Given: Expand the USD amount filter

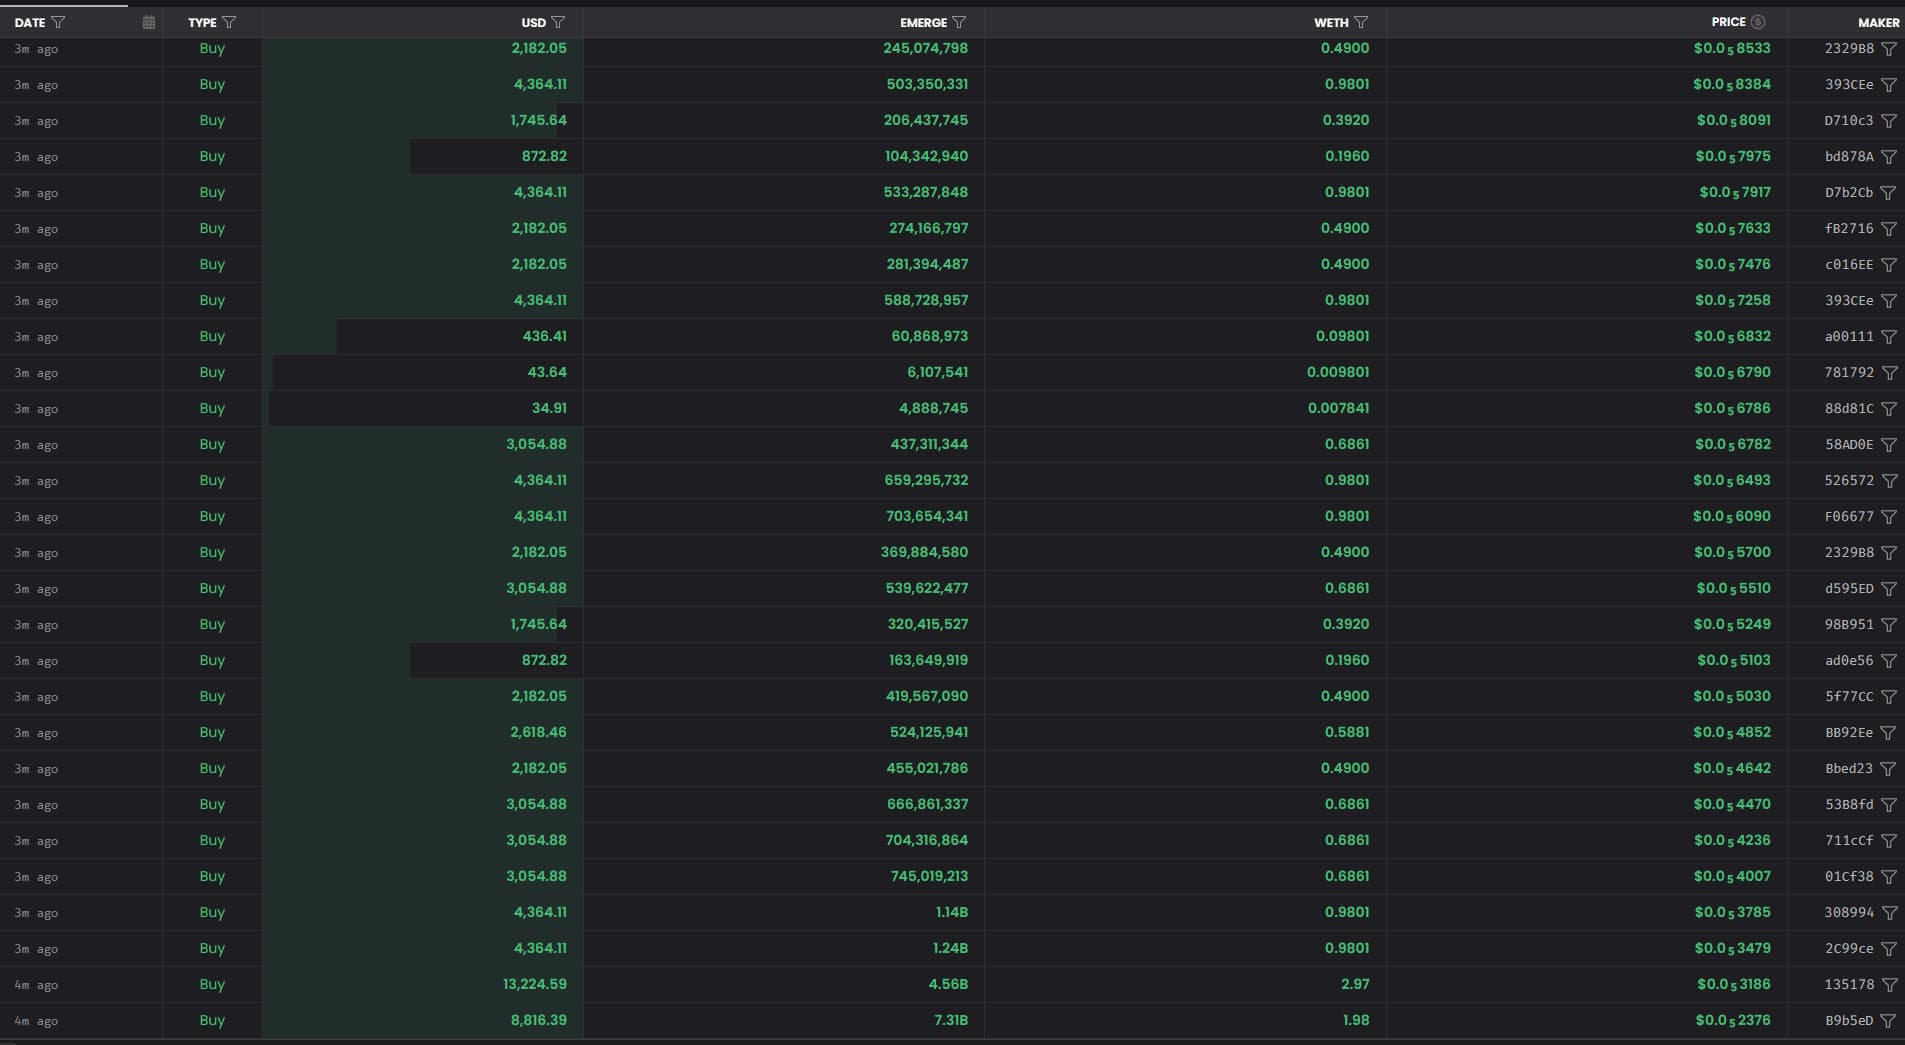Looking at the screenshot, I should pyautogui.click(x=558, y=22).
